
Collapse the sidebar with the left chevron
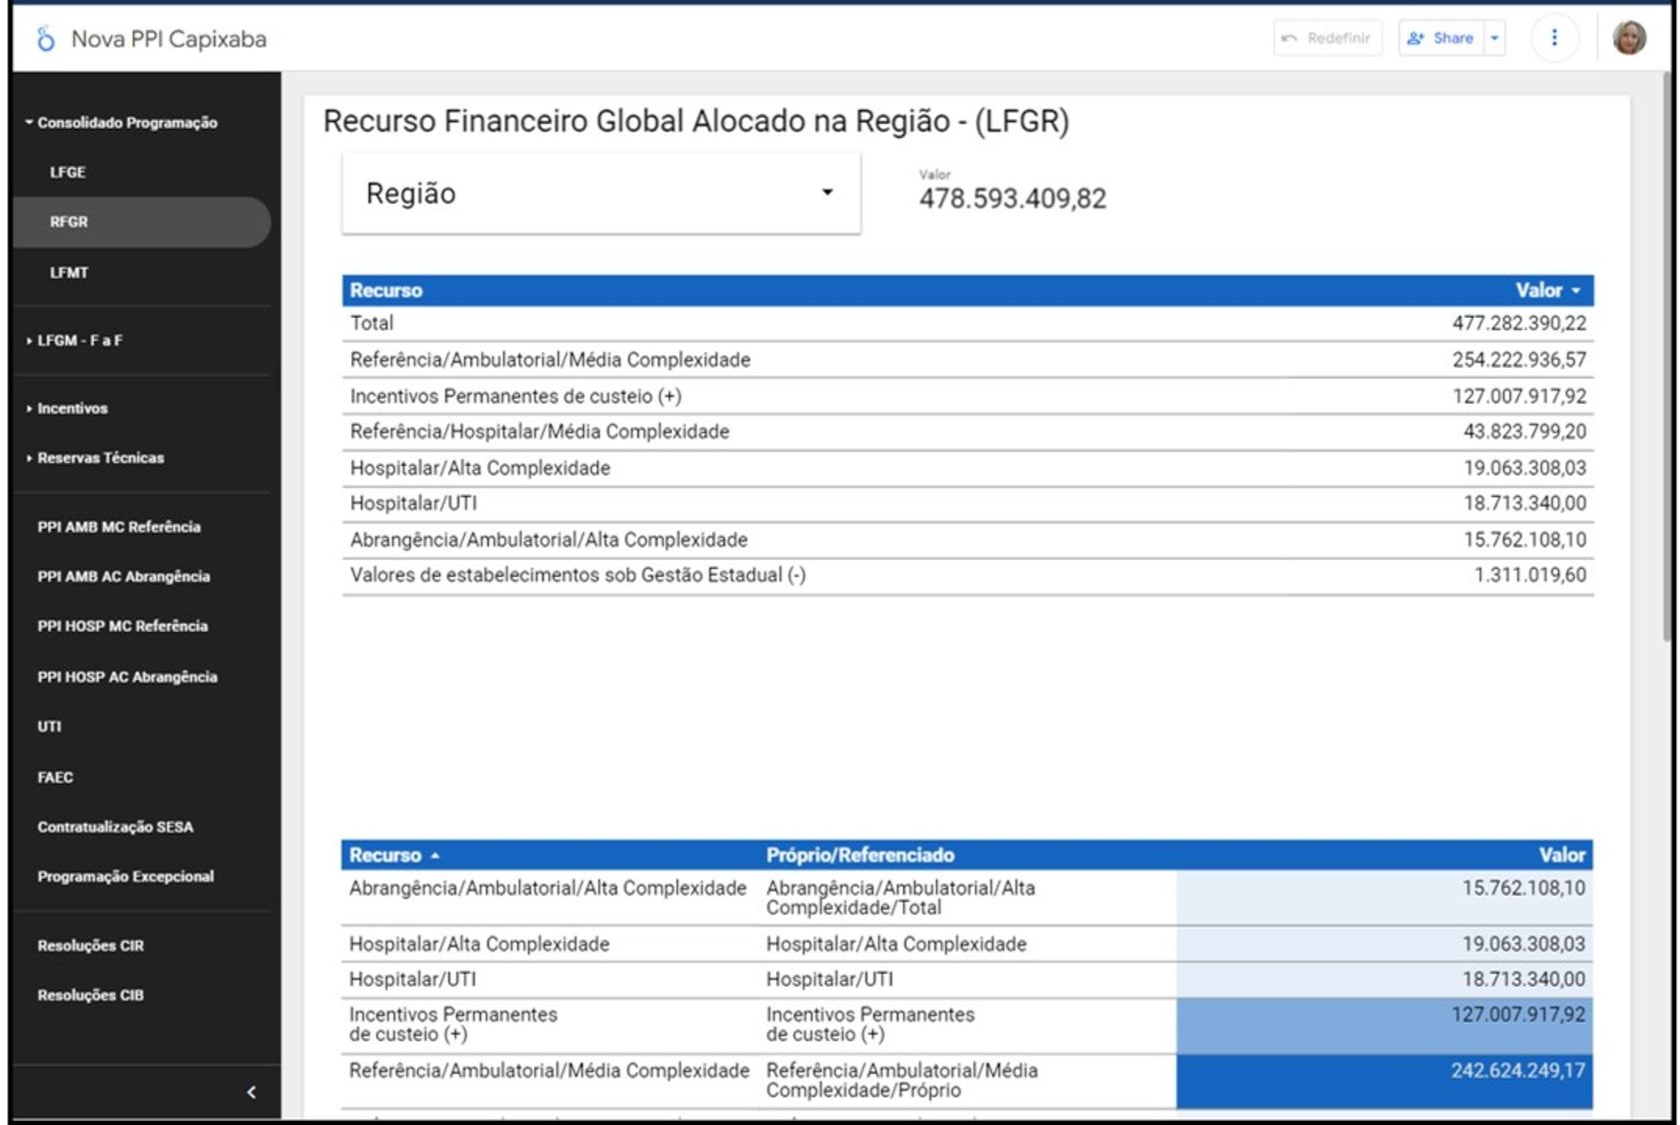251,1092
